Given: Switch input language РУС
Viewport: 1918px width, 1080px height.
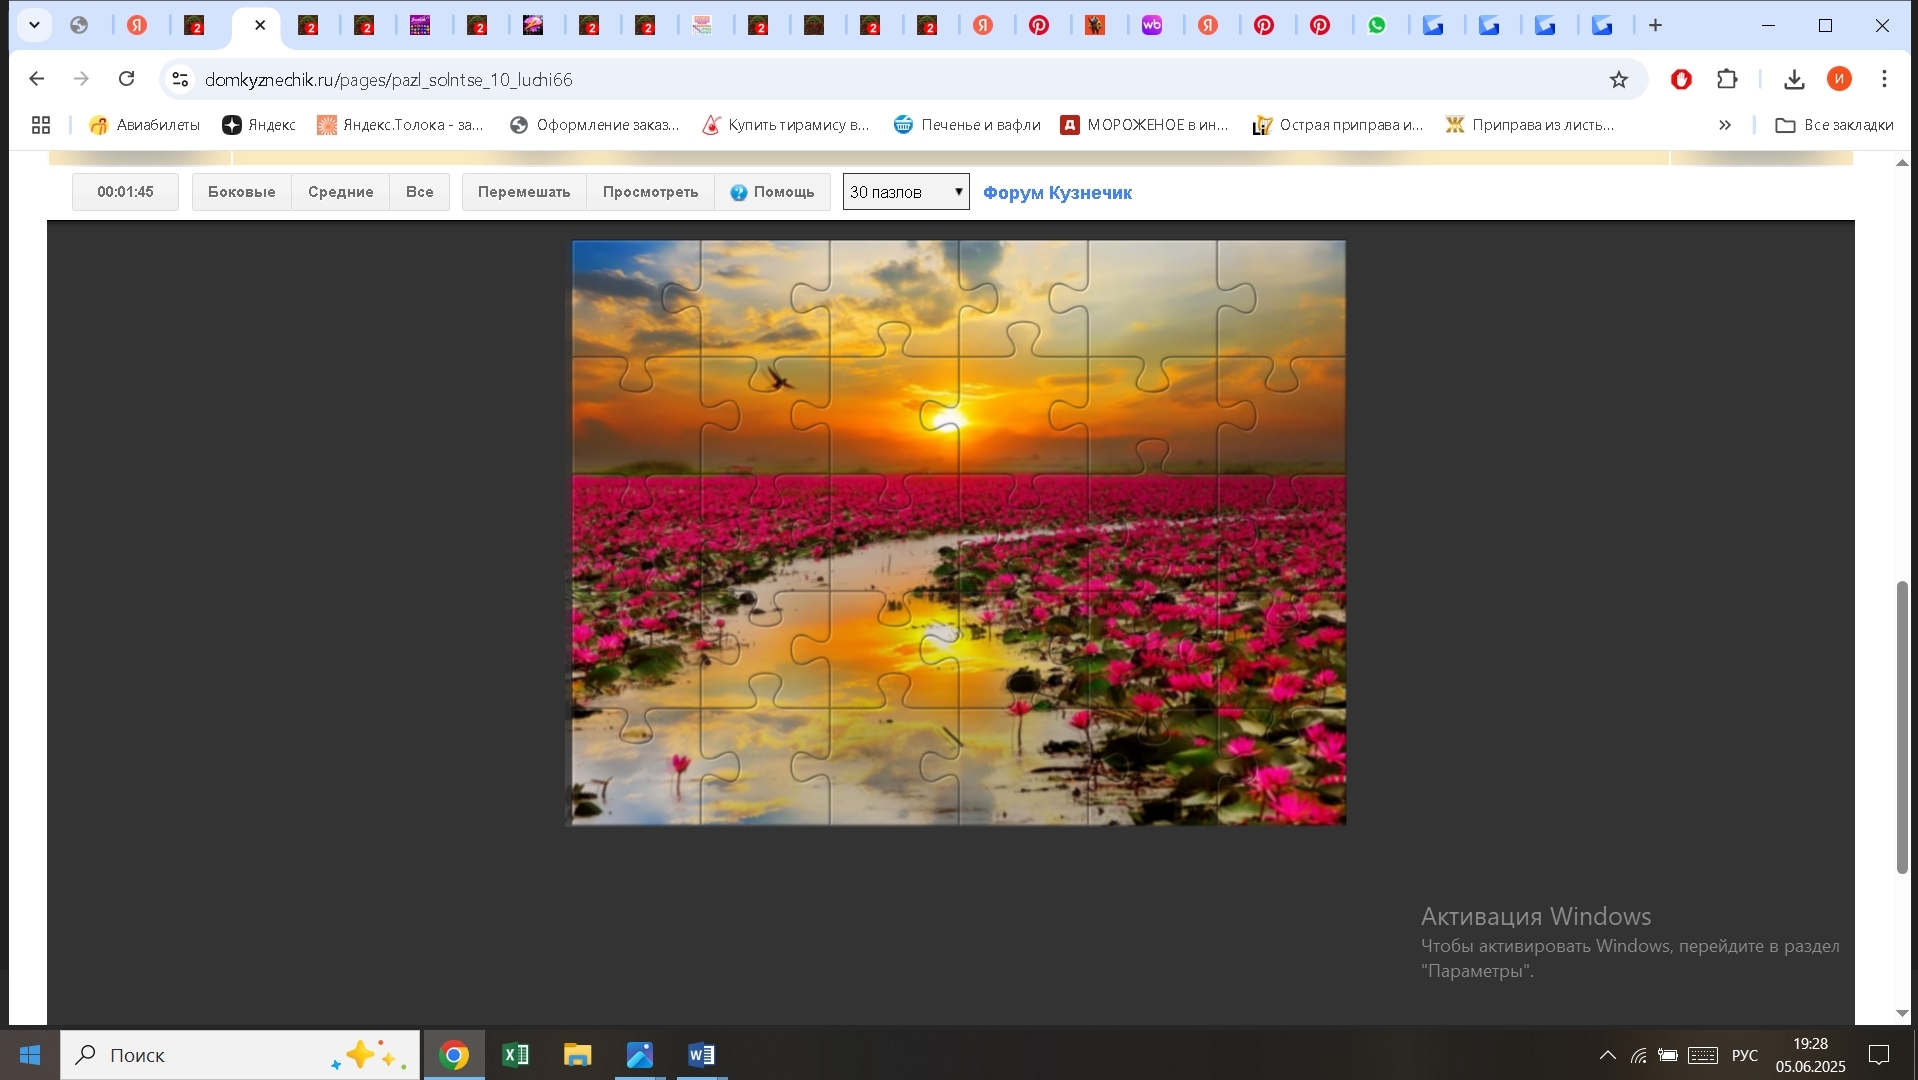Looking at the screenshot, I should coord(1745,1055).
